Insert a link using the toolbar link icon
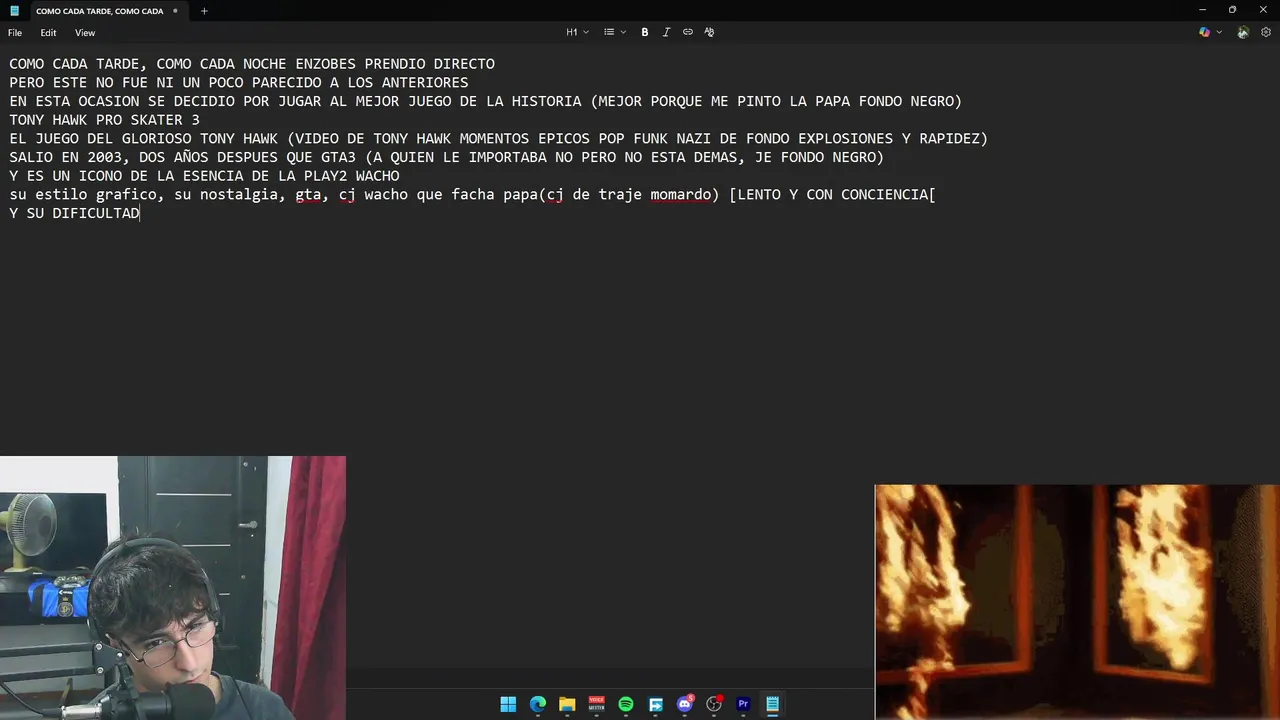This screenshot has width=1280, height=720. point(688,32)
